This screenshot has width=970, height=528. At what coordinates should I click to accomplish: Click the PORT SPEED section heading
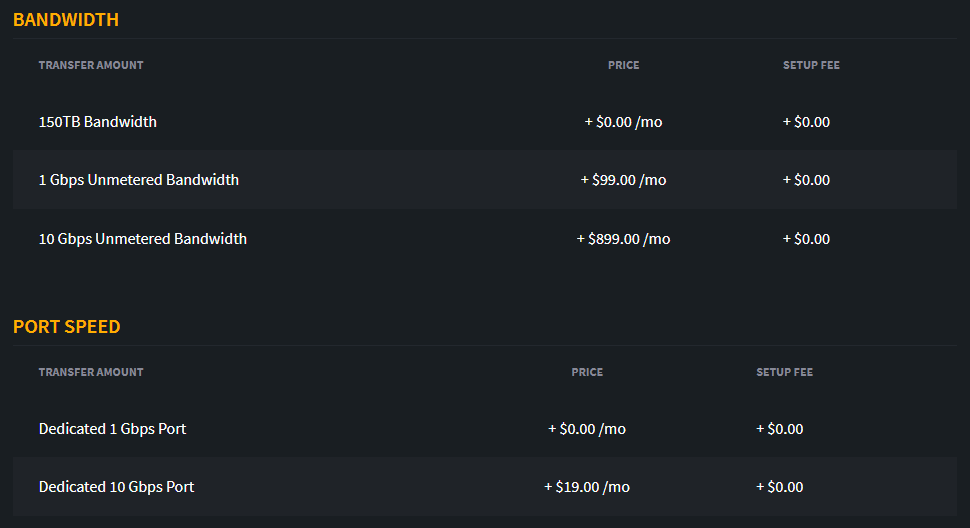pyautogui.click(x=67, y=326)
